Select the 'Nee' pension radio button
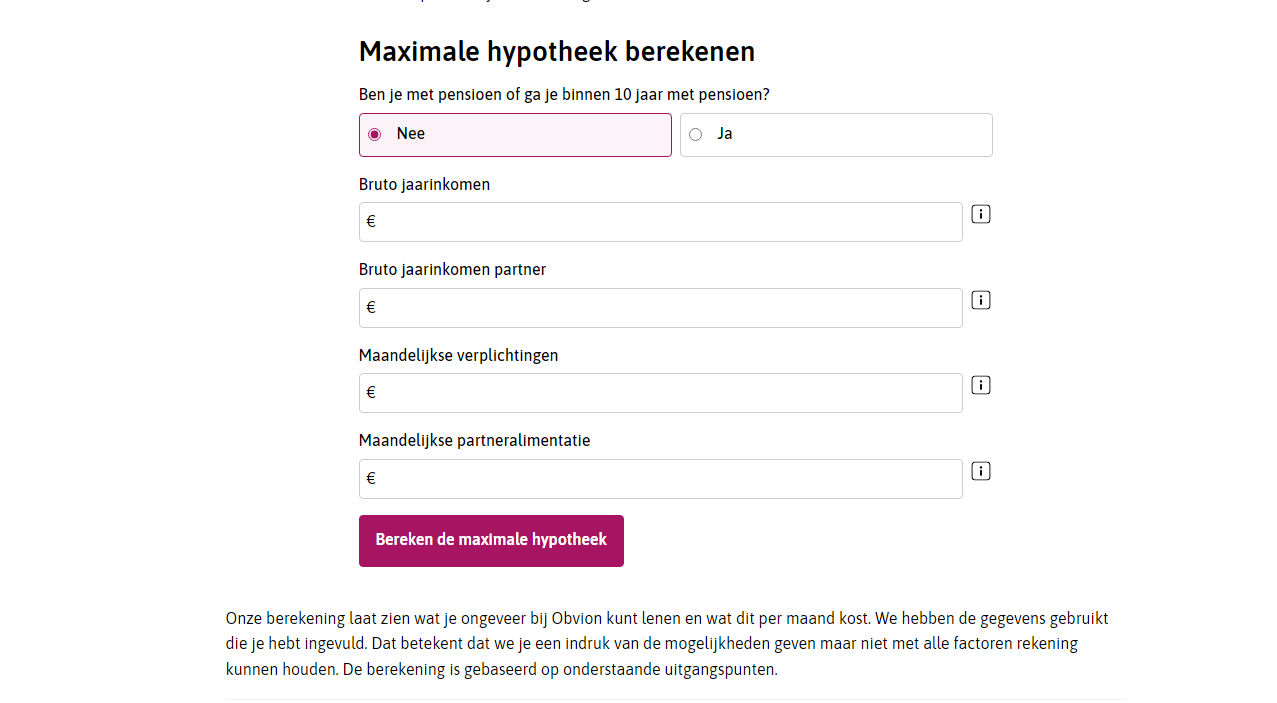 tap(374, 135)
